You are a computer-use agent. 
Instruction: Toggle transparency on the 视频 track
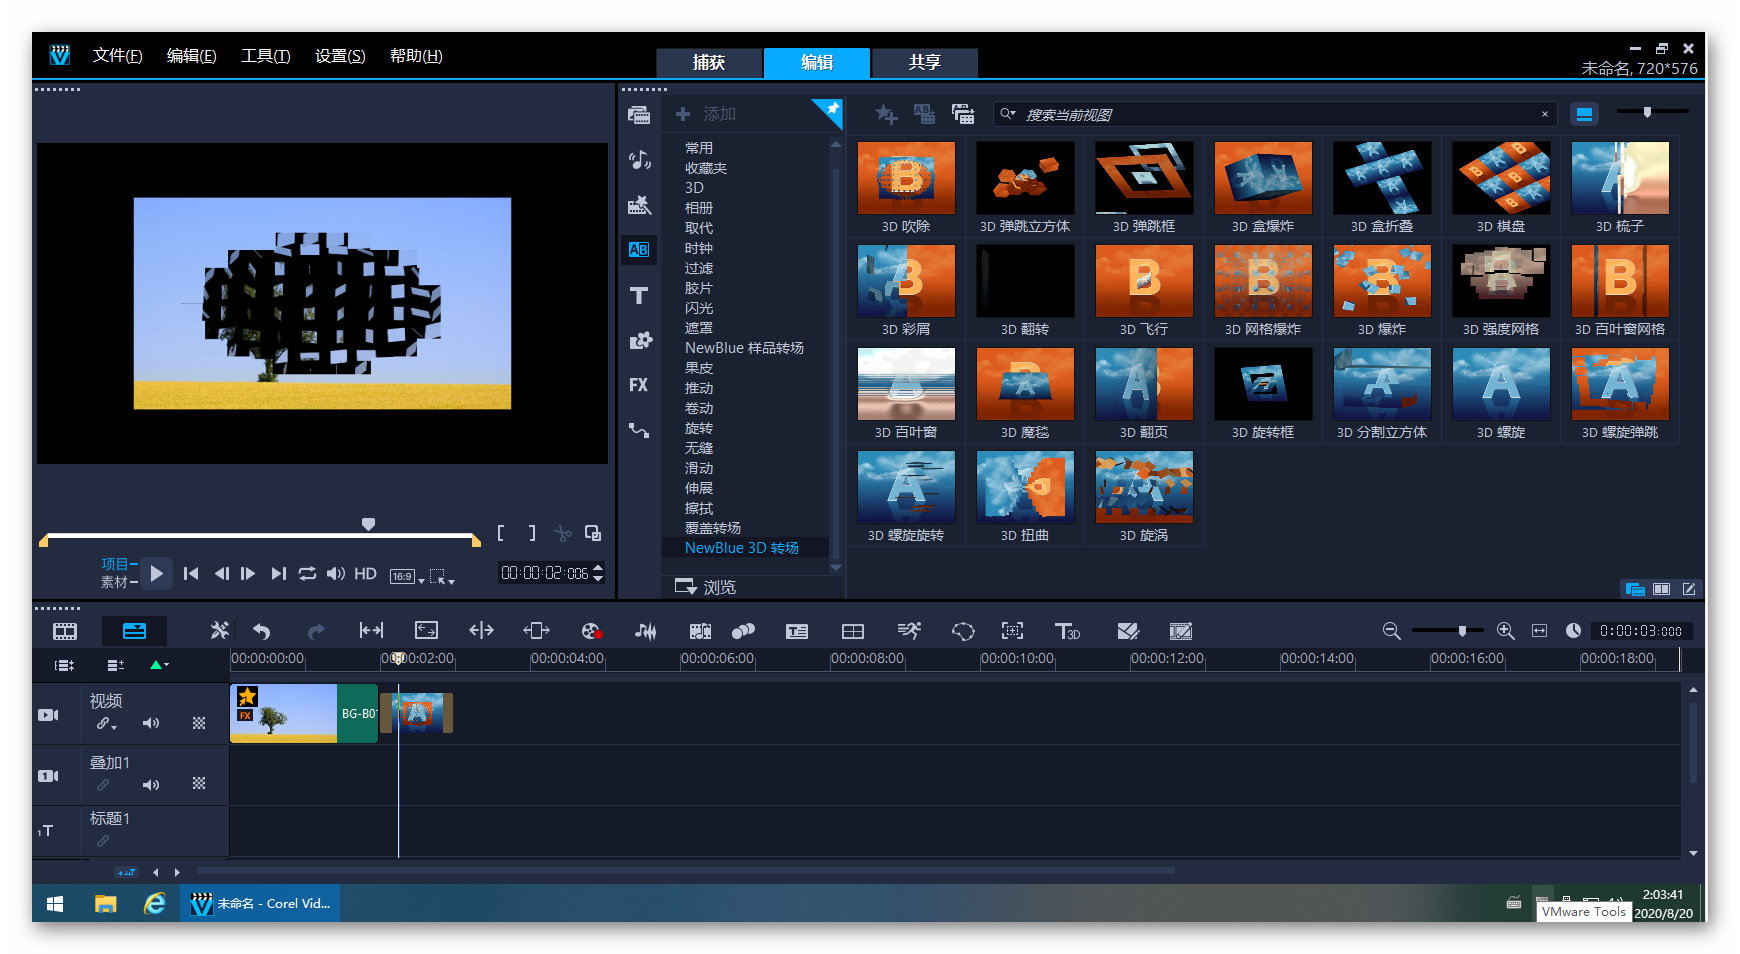[x=199, y=723]
